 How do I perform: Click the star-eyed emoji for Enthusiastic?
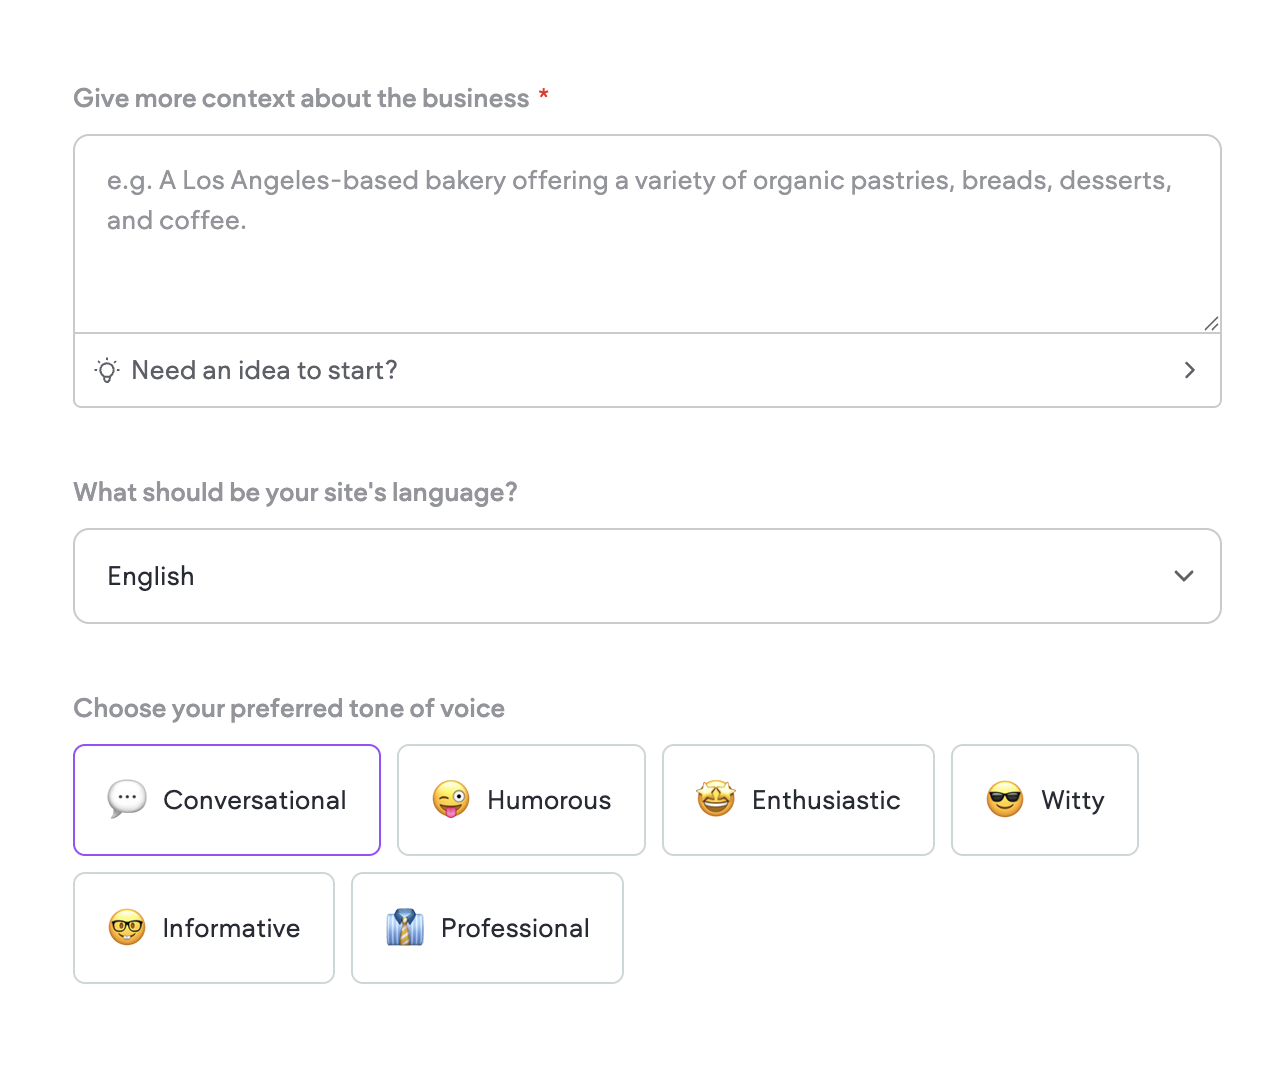pos(716,799)
